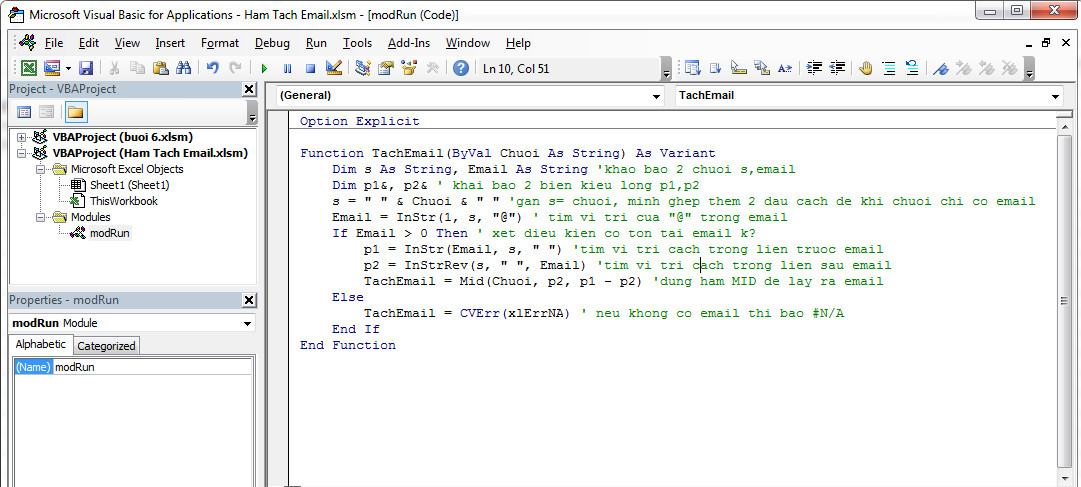Click the (Name) property value field
The image size is (1081, 487).
150,367
